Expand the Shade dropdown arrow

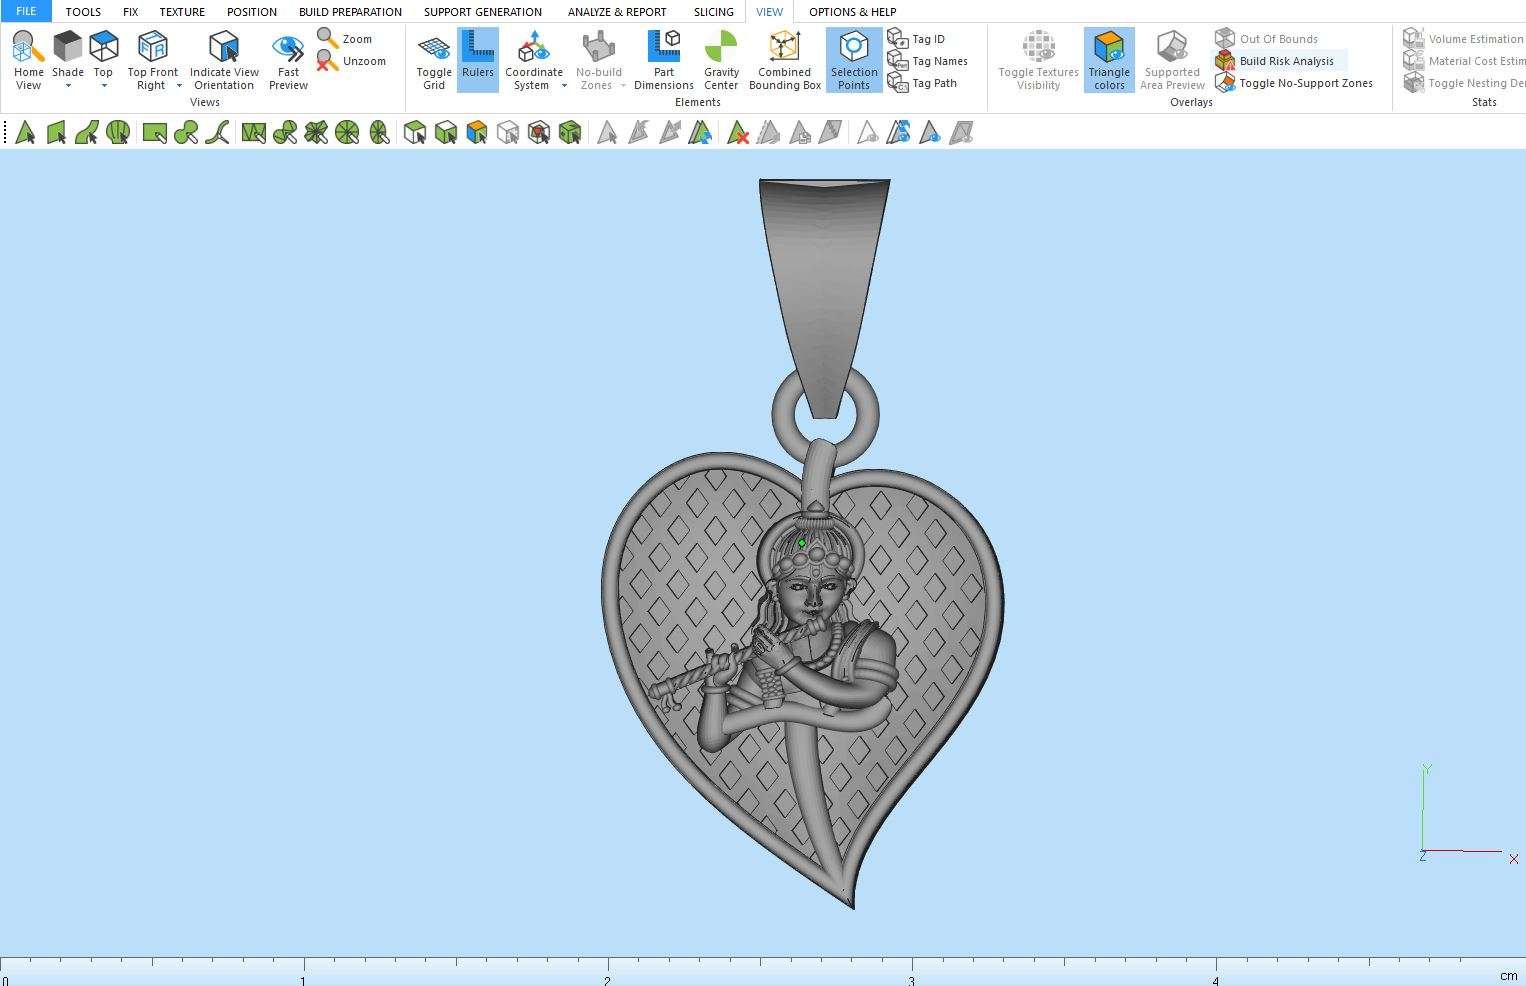coord(68,86)
